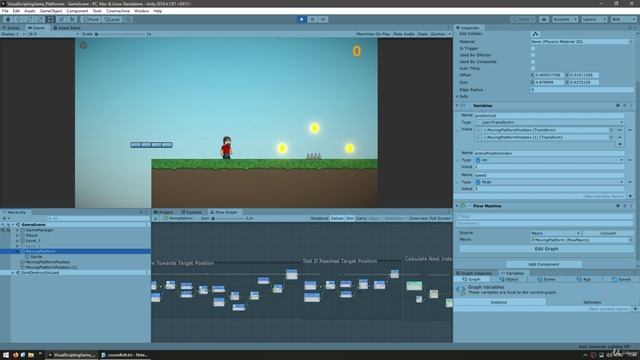The width and height of the screenshot is (640, 360).
Task: Click the Play button
Action: point(302,19)
